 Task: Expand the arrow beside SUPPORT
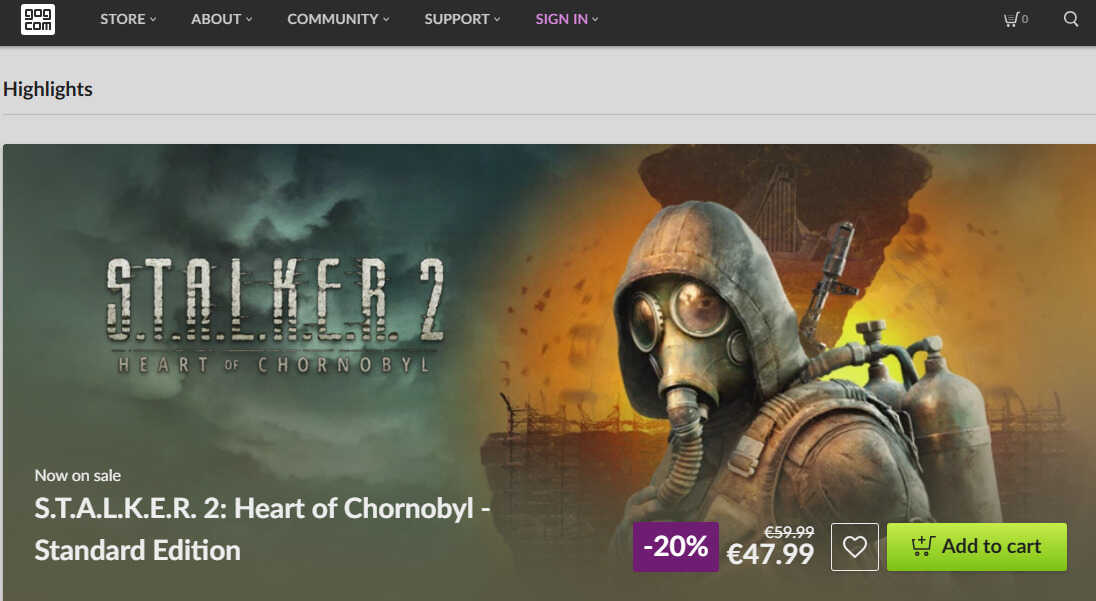(497, 20)
